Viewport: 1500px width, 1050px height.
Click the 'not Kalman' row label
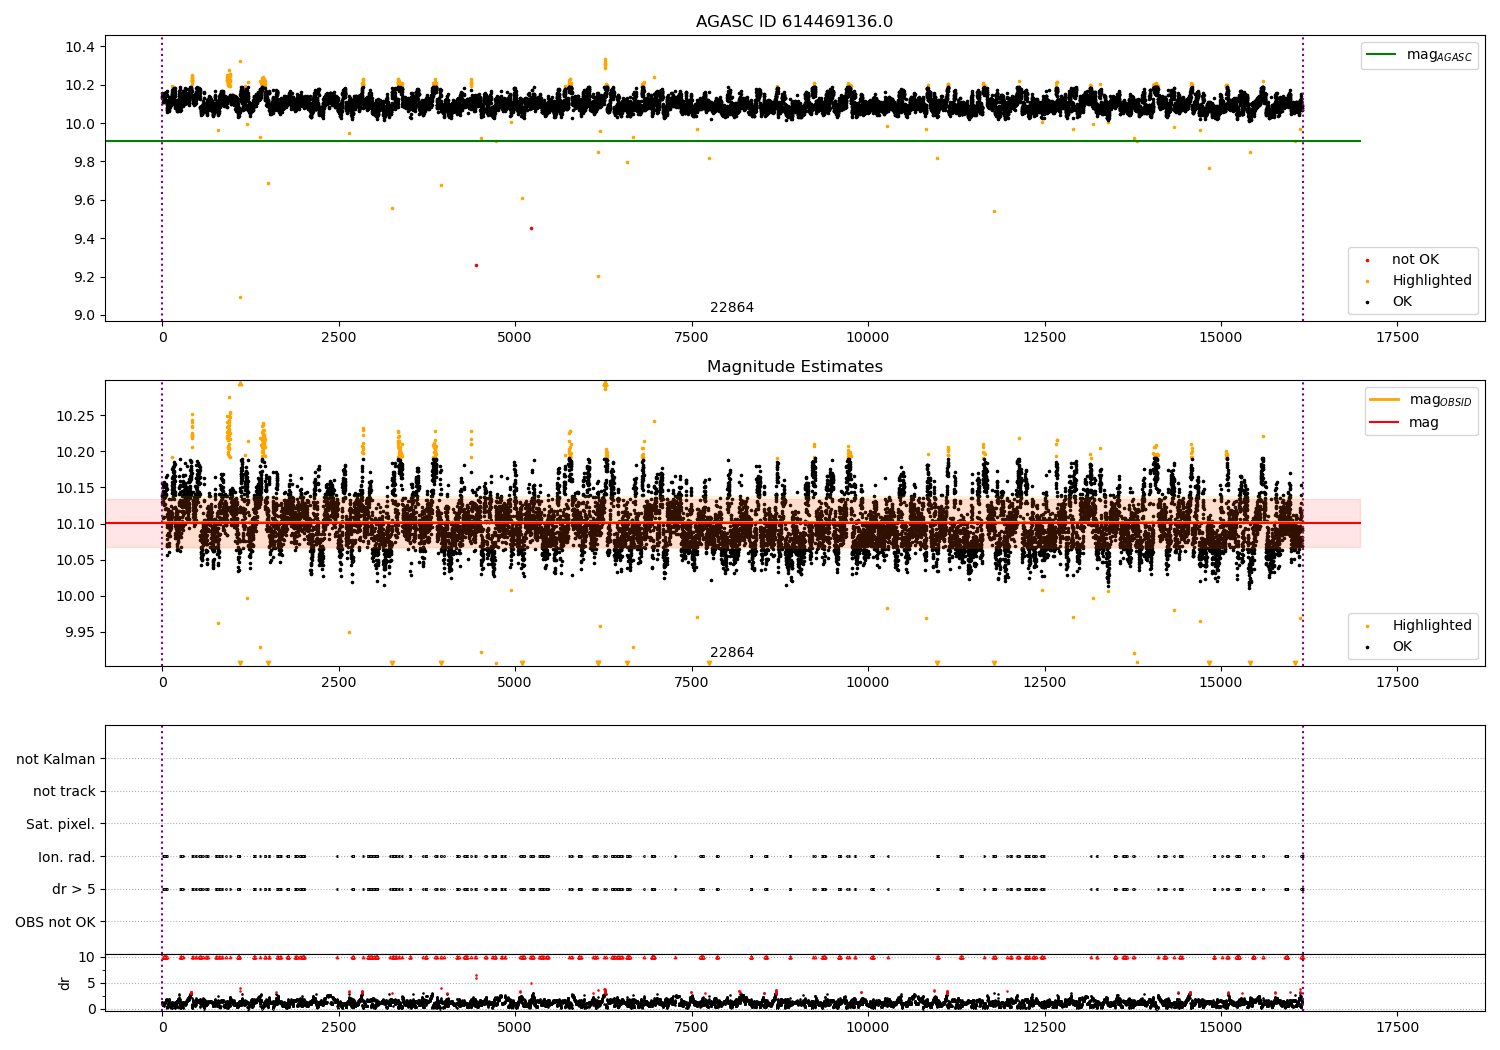tap(56, 759)
